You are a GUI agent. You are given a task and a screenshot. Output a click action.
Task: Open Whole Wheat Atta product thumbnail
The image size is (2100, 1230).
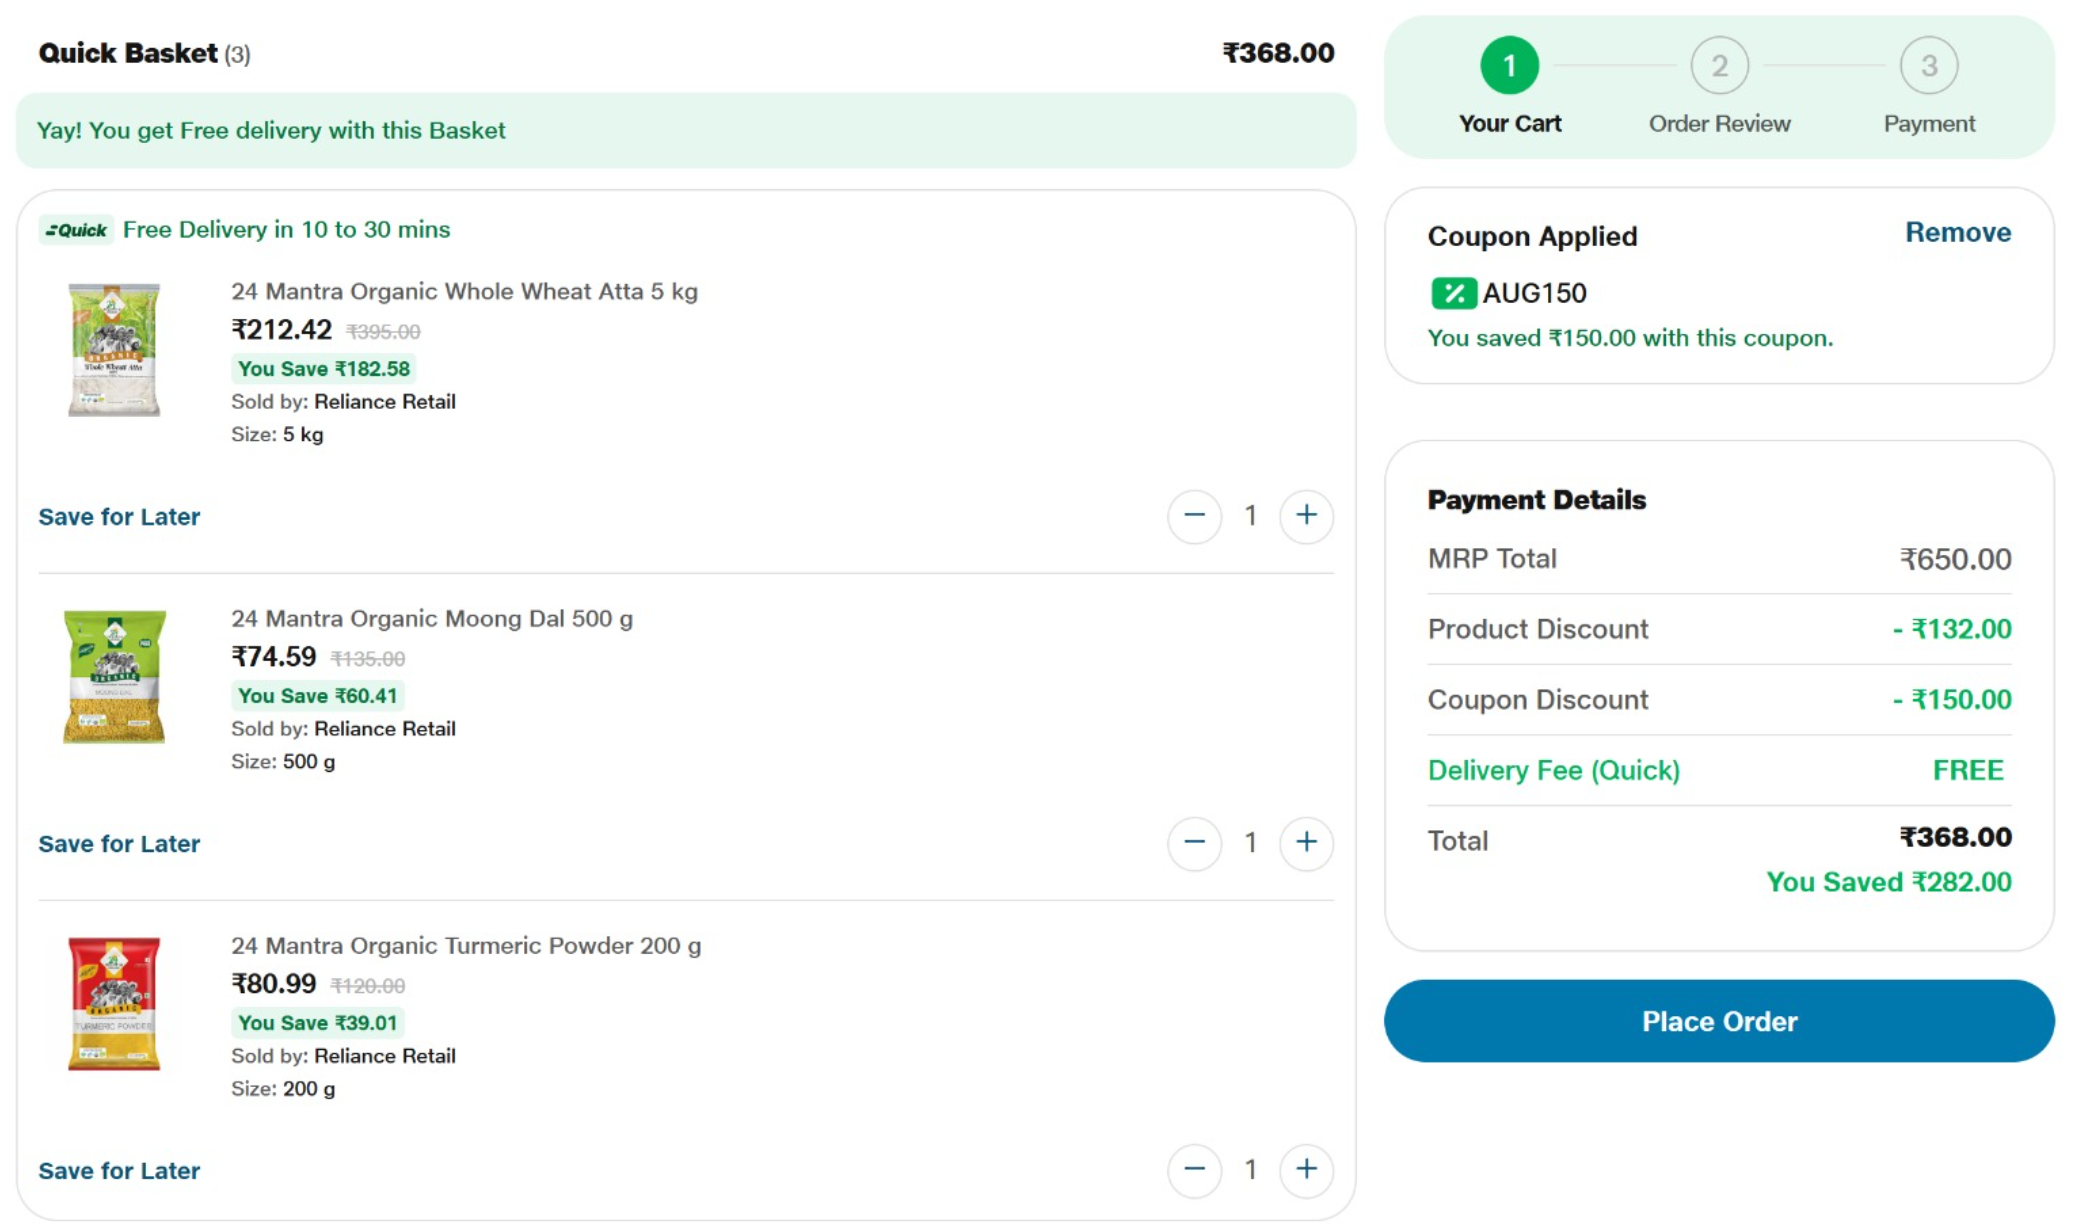(x=114, y=350)
